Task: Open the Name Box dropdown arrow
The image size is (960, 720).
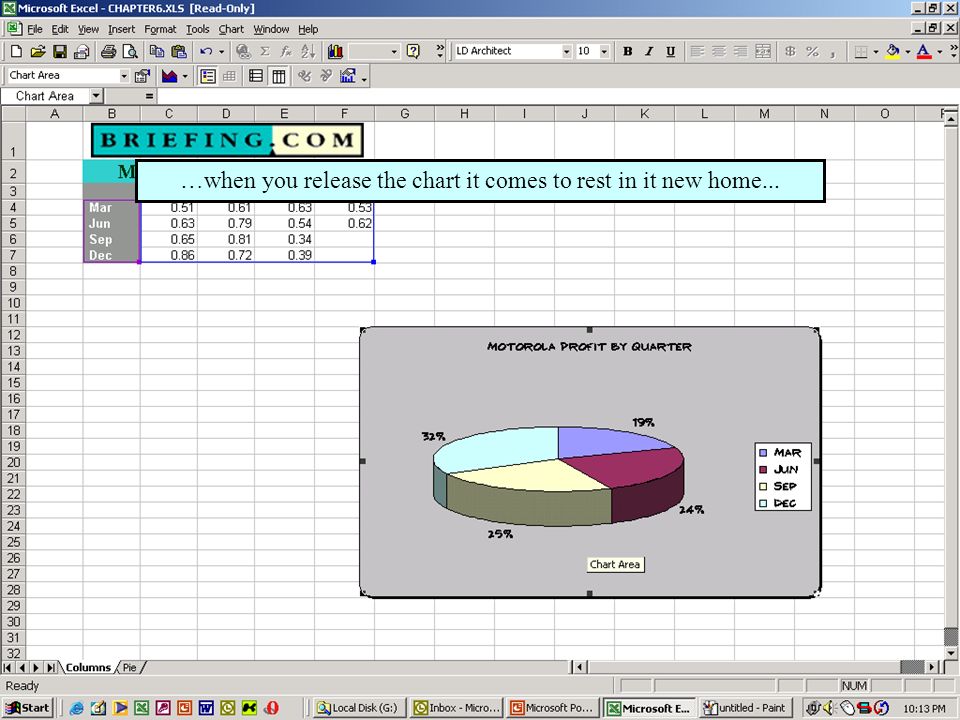Action: 96,96
